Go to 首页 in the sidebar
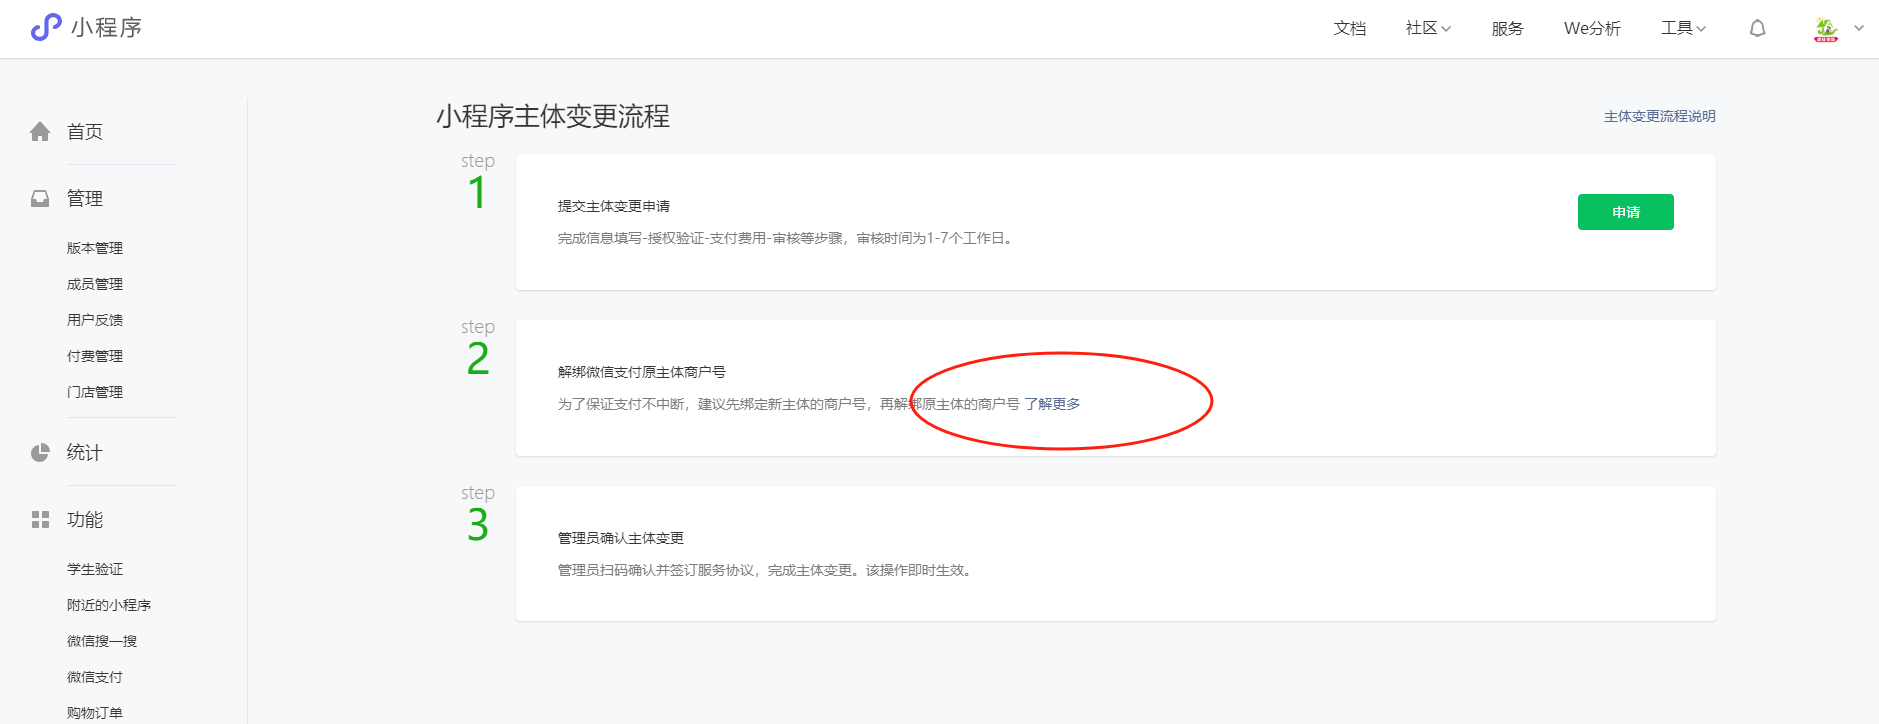This screenshot has width=1879, height=724. coord(85,132)
